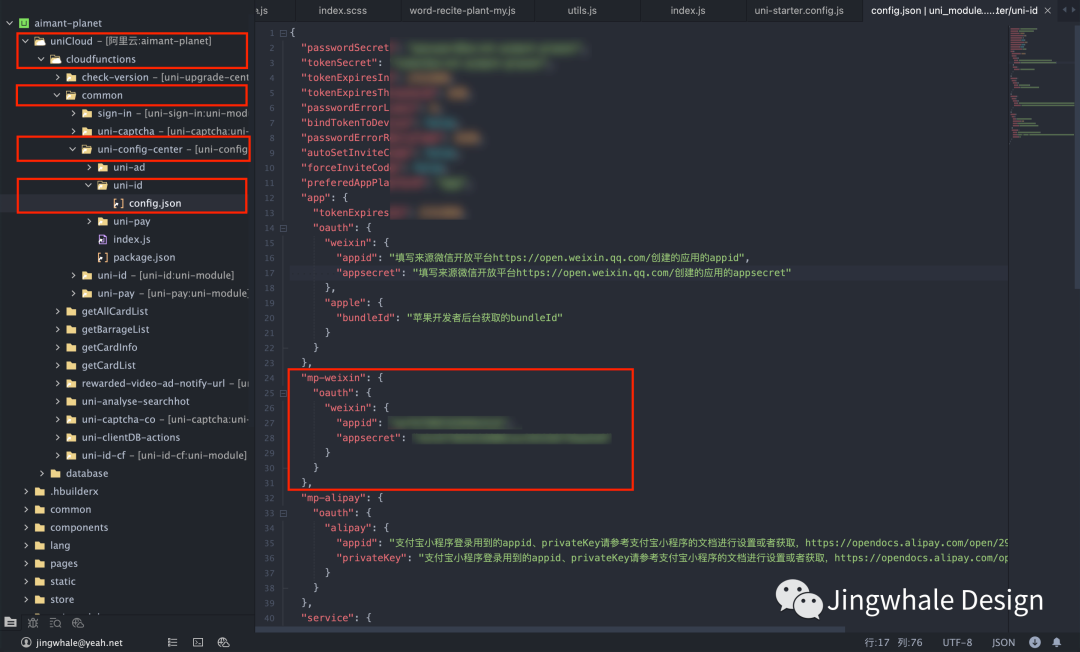
Task: Click the package.json file icon
Action: click(x=103, y=257)
